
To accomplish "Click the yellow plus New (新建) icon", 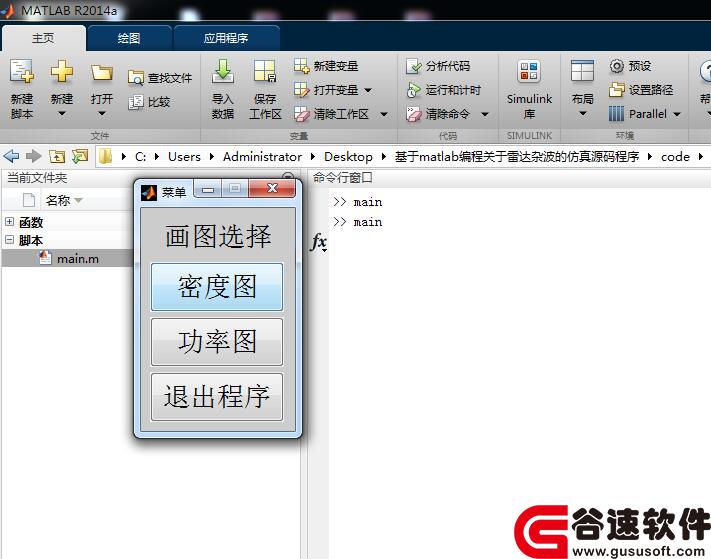I will [x=62, y=72].
